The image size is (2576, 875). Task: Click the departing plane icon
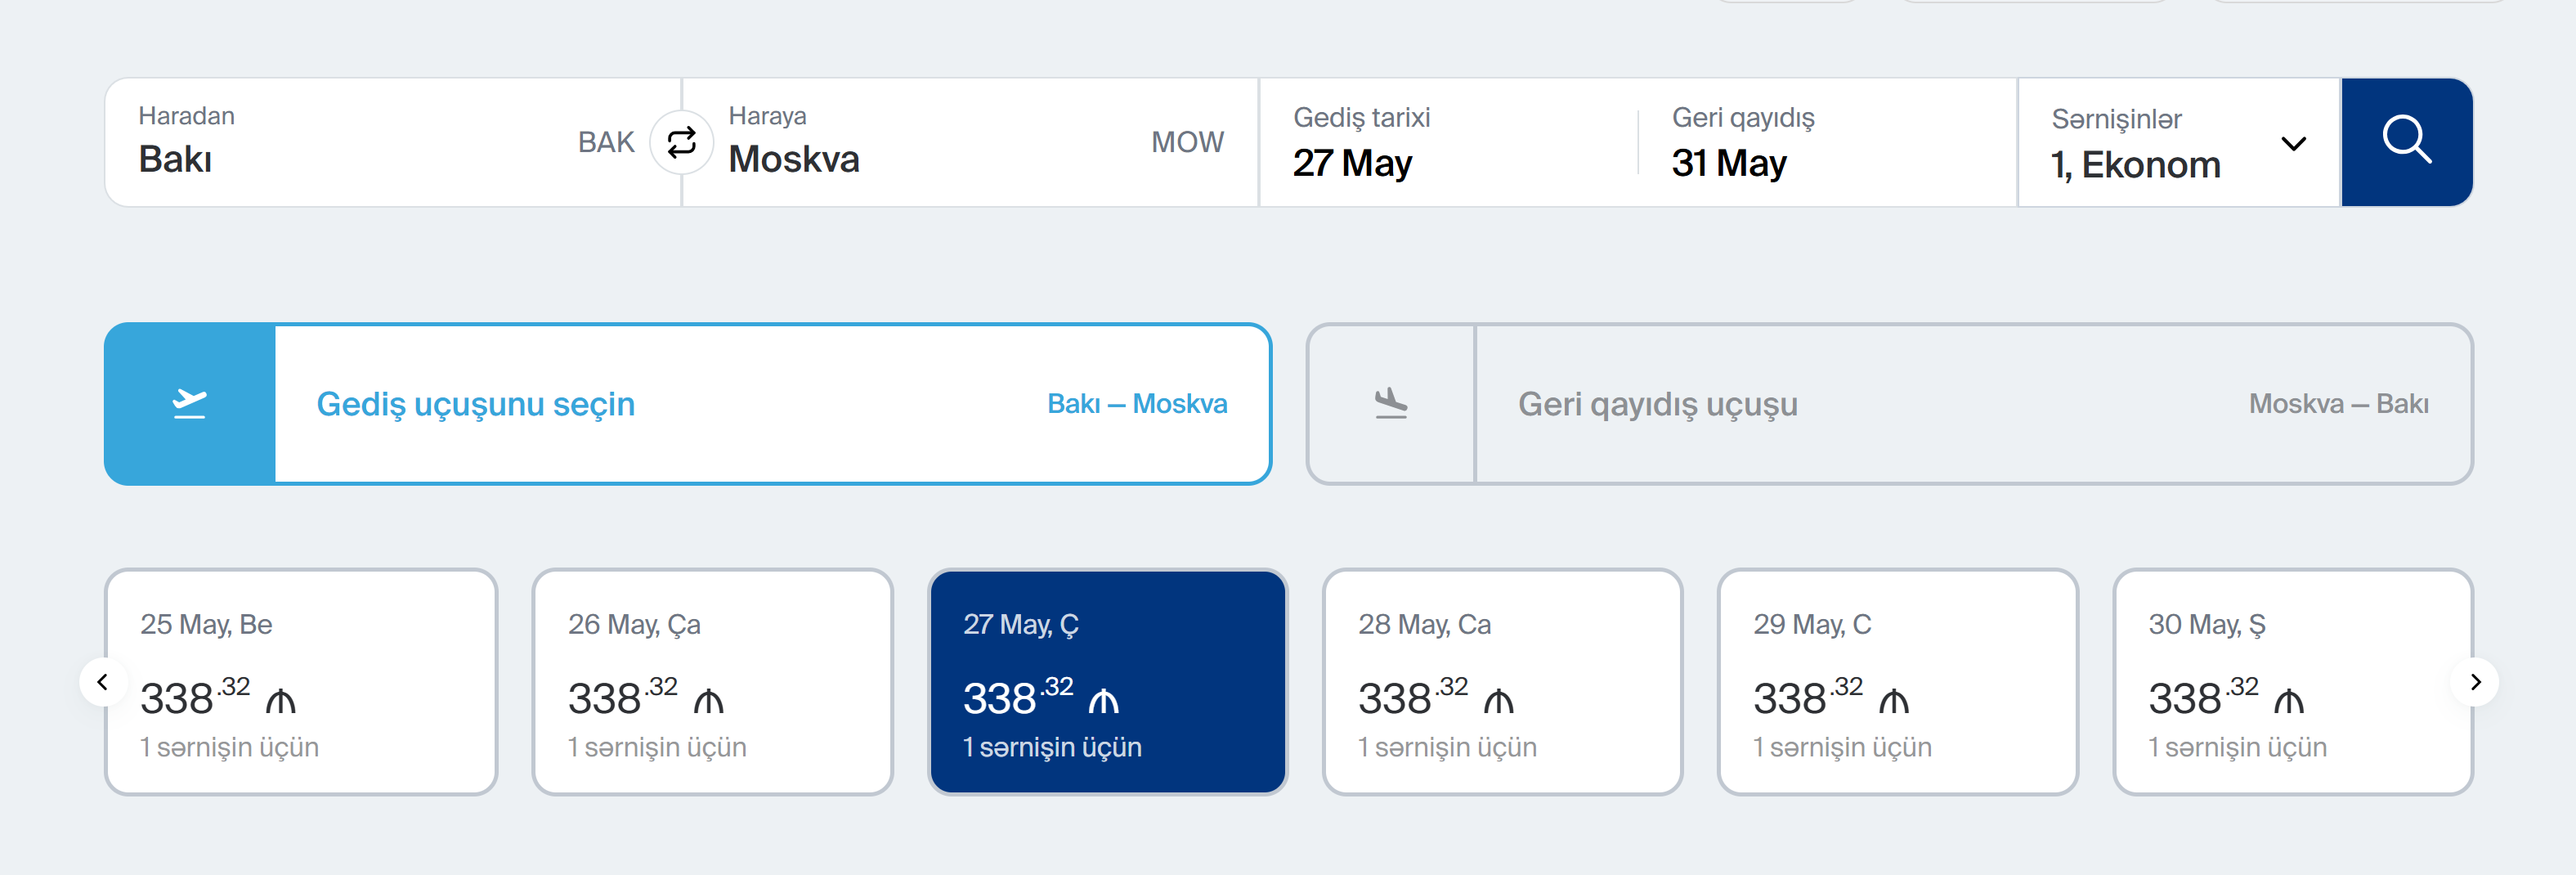point(189,404)
